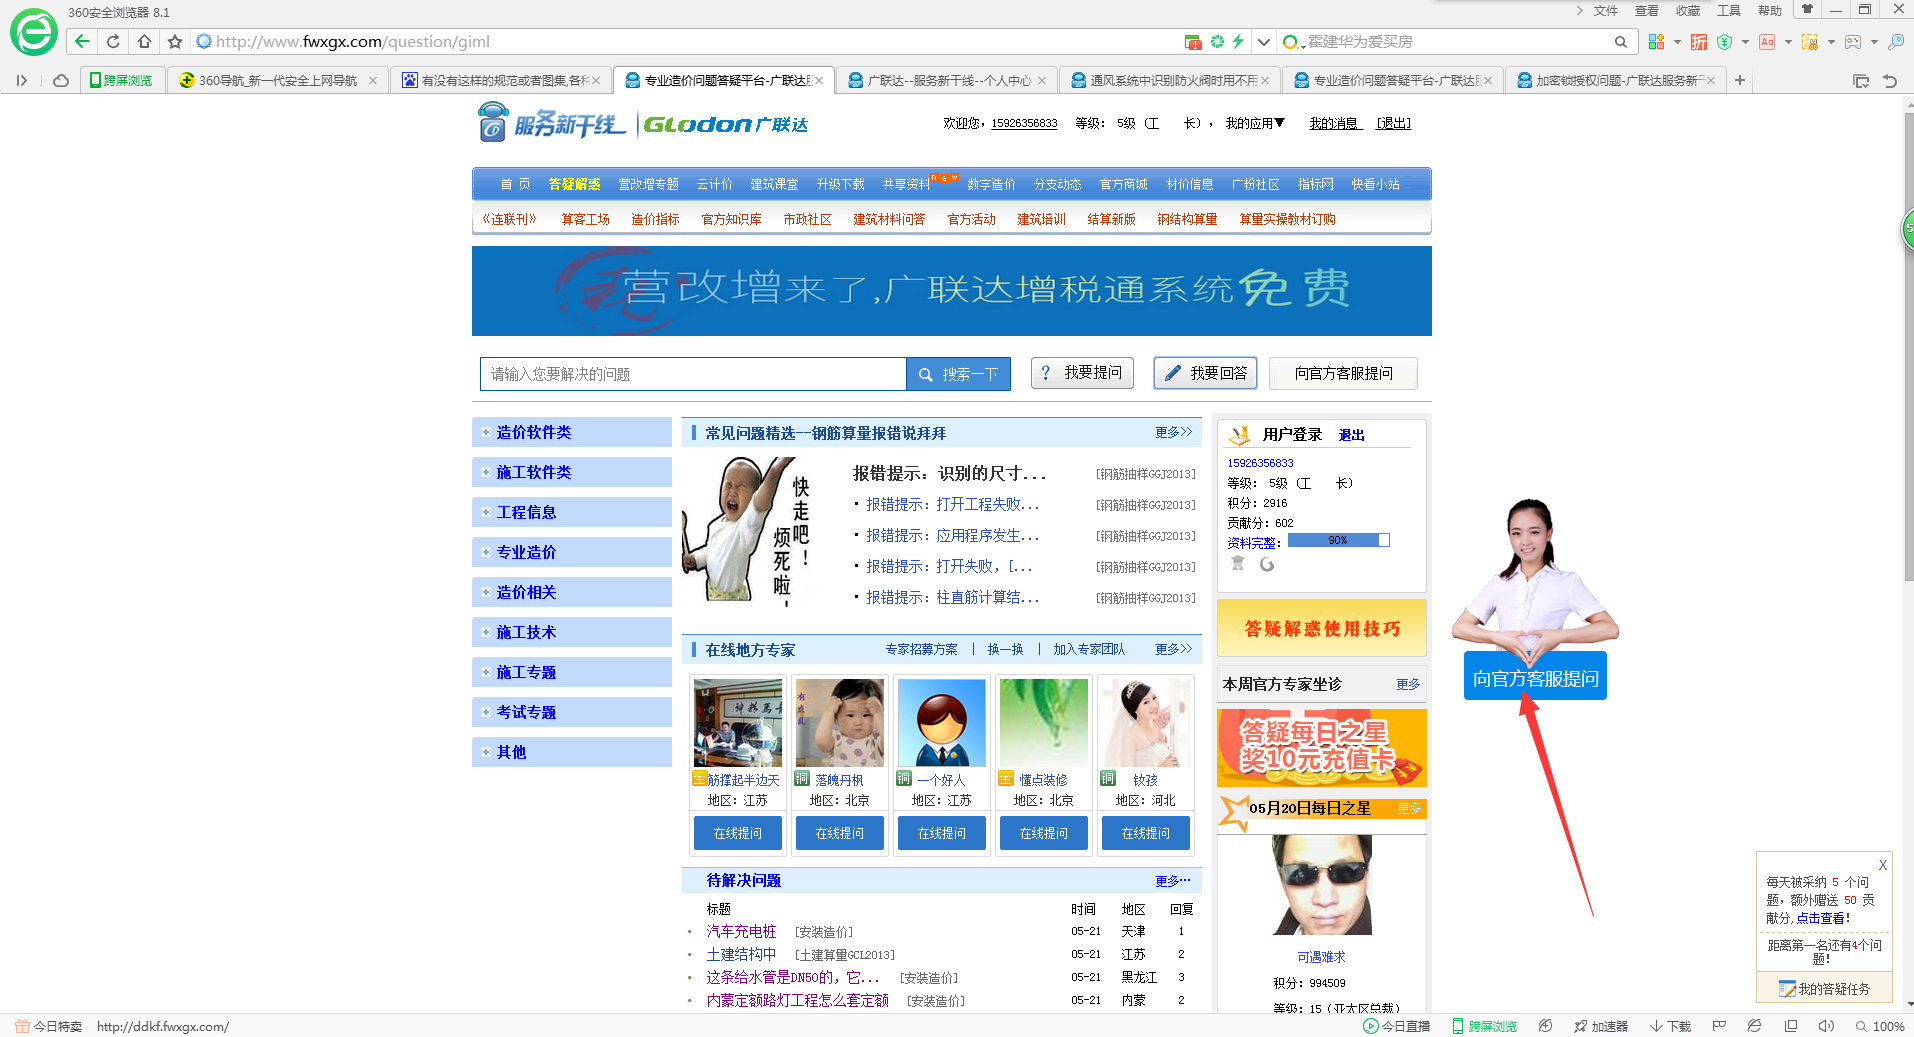Viewport: 1914px width, 1037px height.
Task: Click the cloud icon beside the tab bar
Action: click(61, 80)
